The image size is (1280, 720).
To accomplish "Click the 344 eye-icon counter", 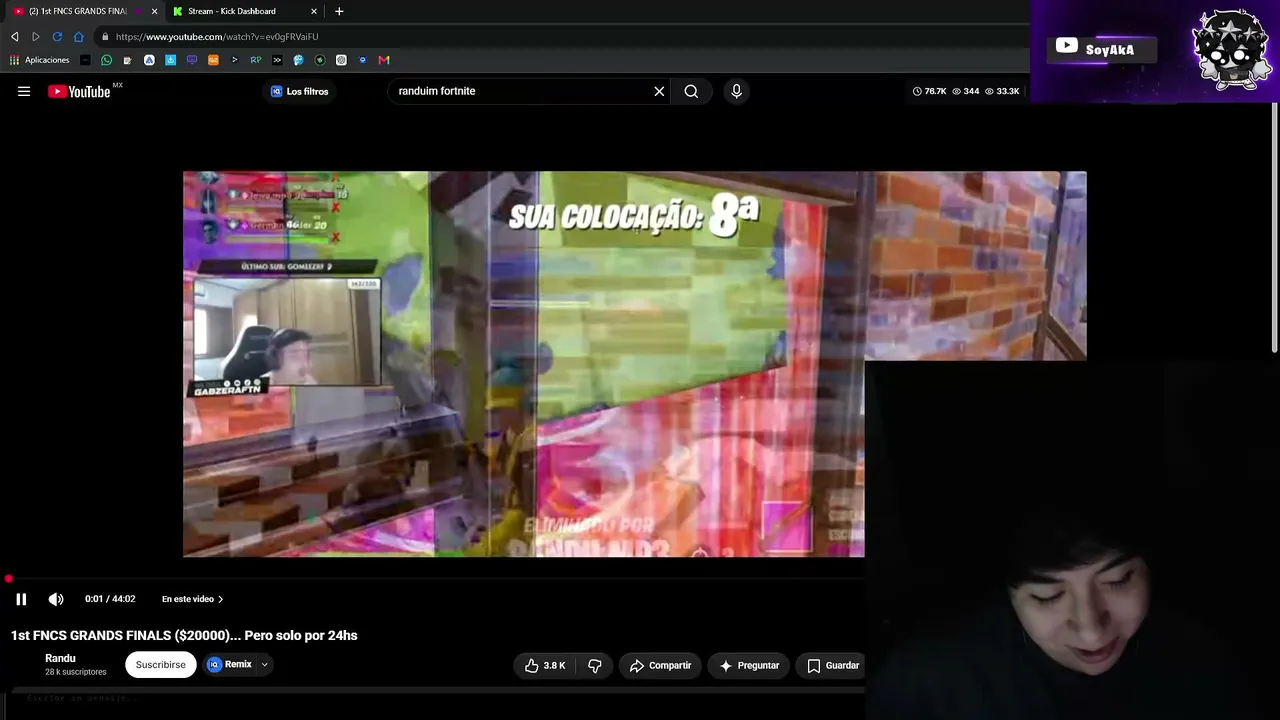I will (x=965, y=91).
